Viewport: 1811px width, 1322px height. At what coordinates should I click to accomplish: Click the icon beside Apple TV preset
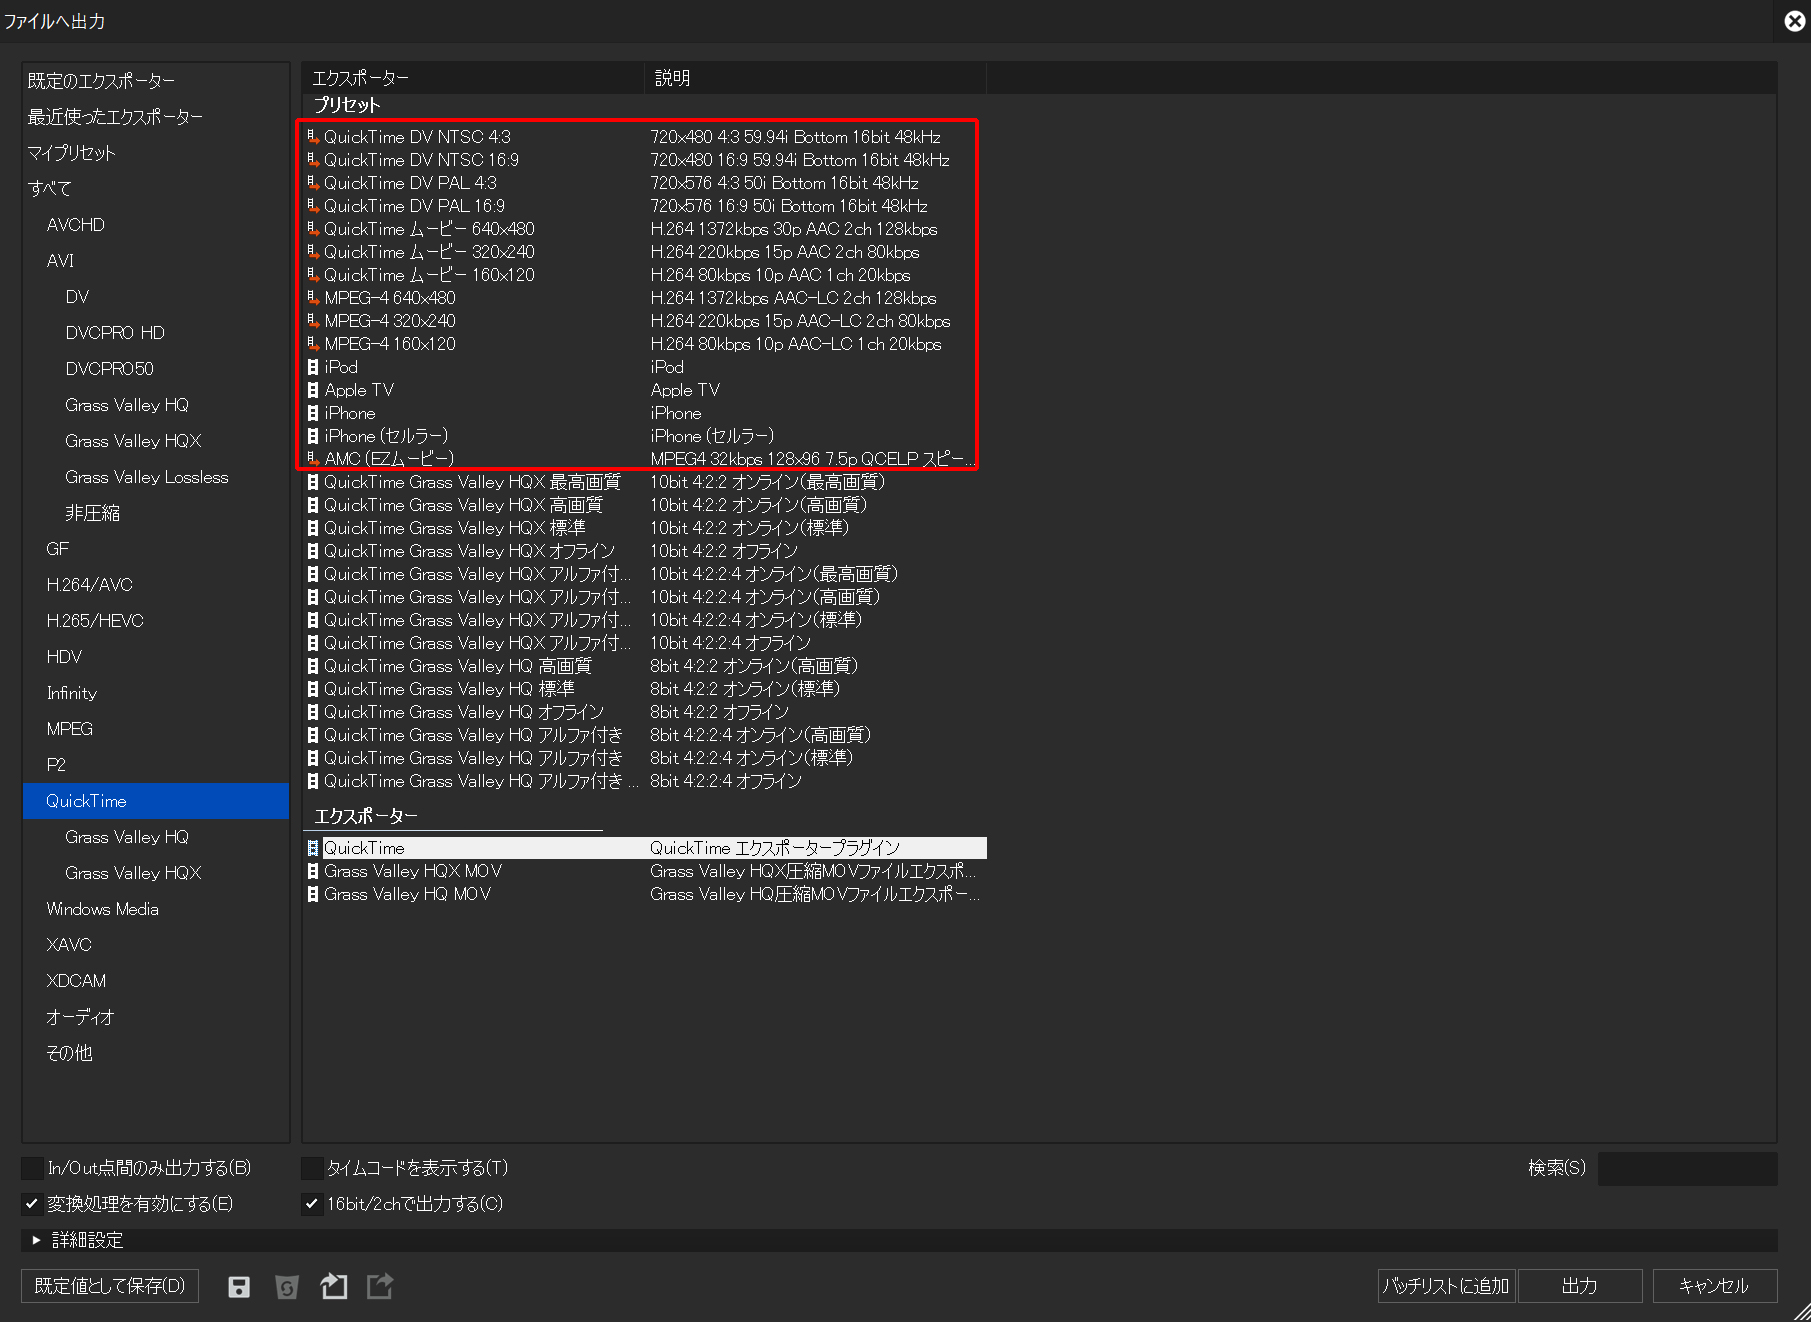313,390
